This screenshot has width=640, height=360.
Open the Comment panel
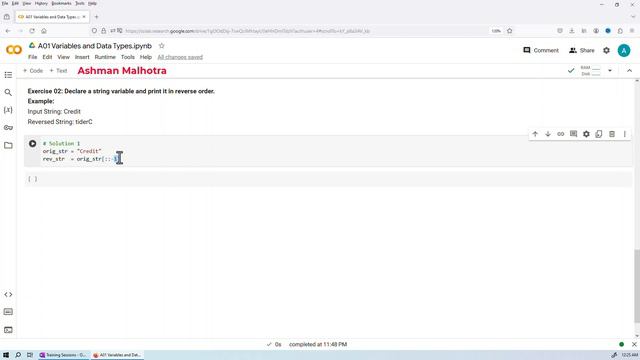click(541, 50)
